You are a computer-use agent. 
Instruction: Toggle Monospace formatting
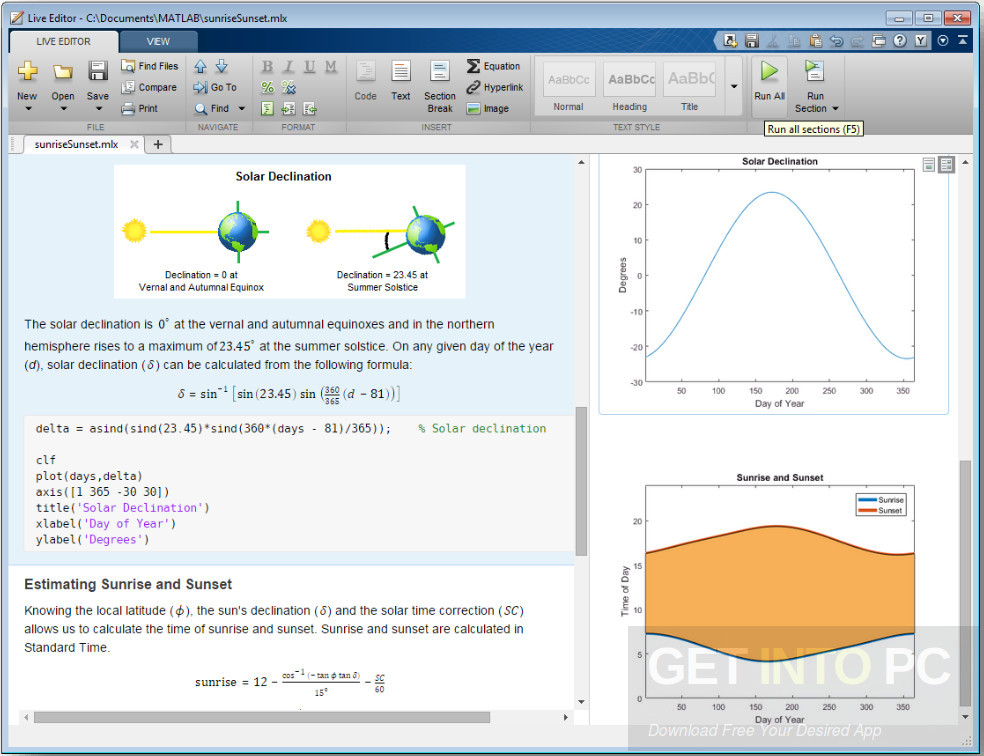click(x=331, y=67)
